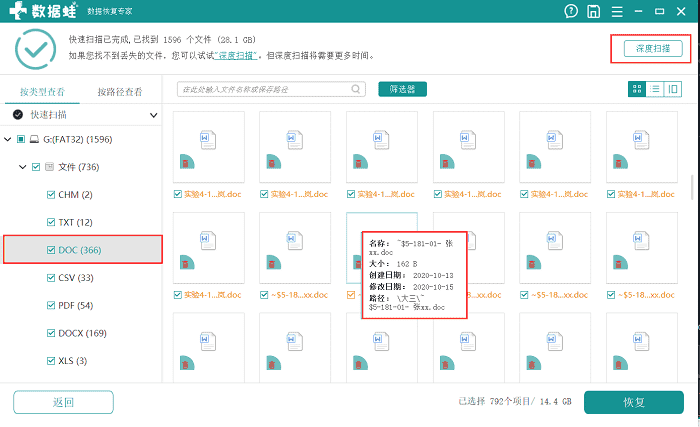Click the G: drive icon

click(x=34, y=139)
